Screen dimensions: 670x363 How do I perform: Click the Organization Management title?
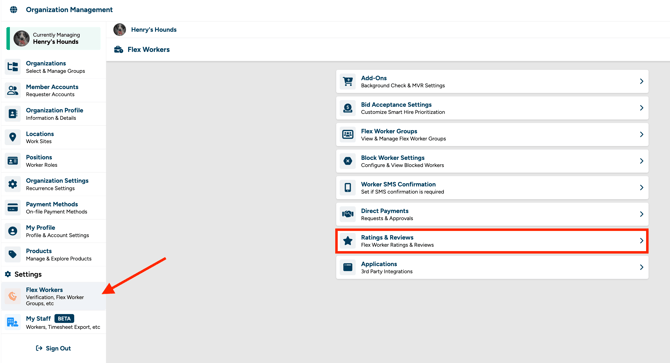pos(69,9)
